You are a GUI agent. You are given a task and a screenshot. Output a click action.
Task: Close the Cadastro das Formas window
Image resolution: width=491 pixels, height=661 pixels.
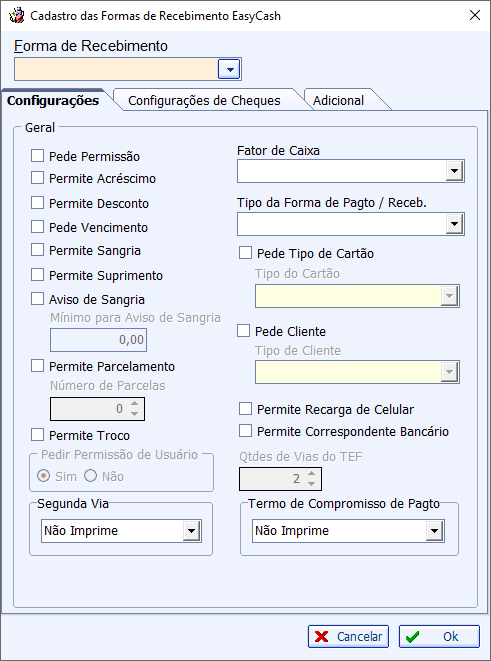point(475,15)
